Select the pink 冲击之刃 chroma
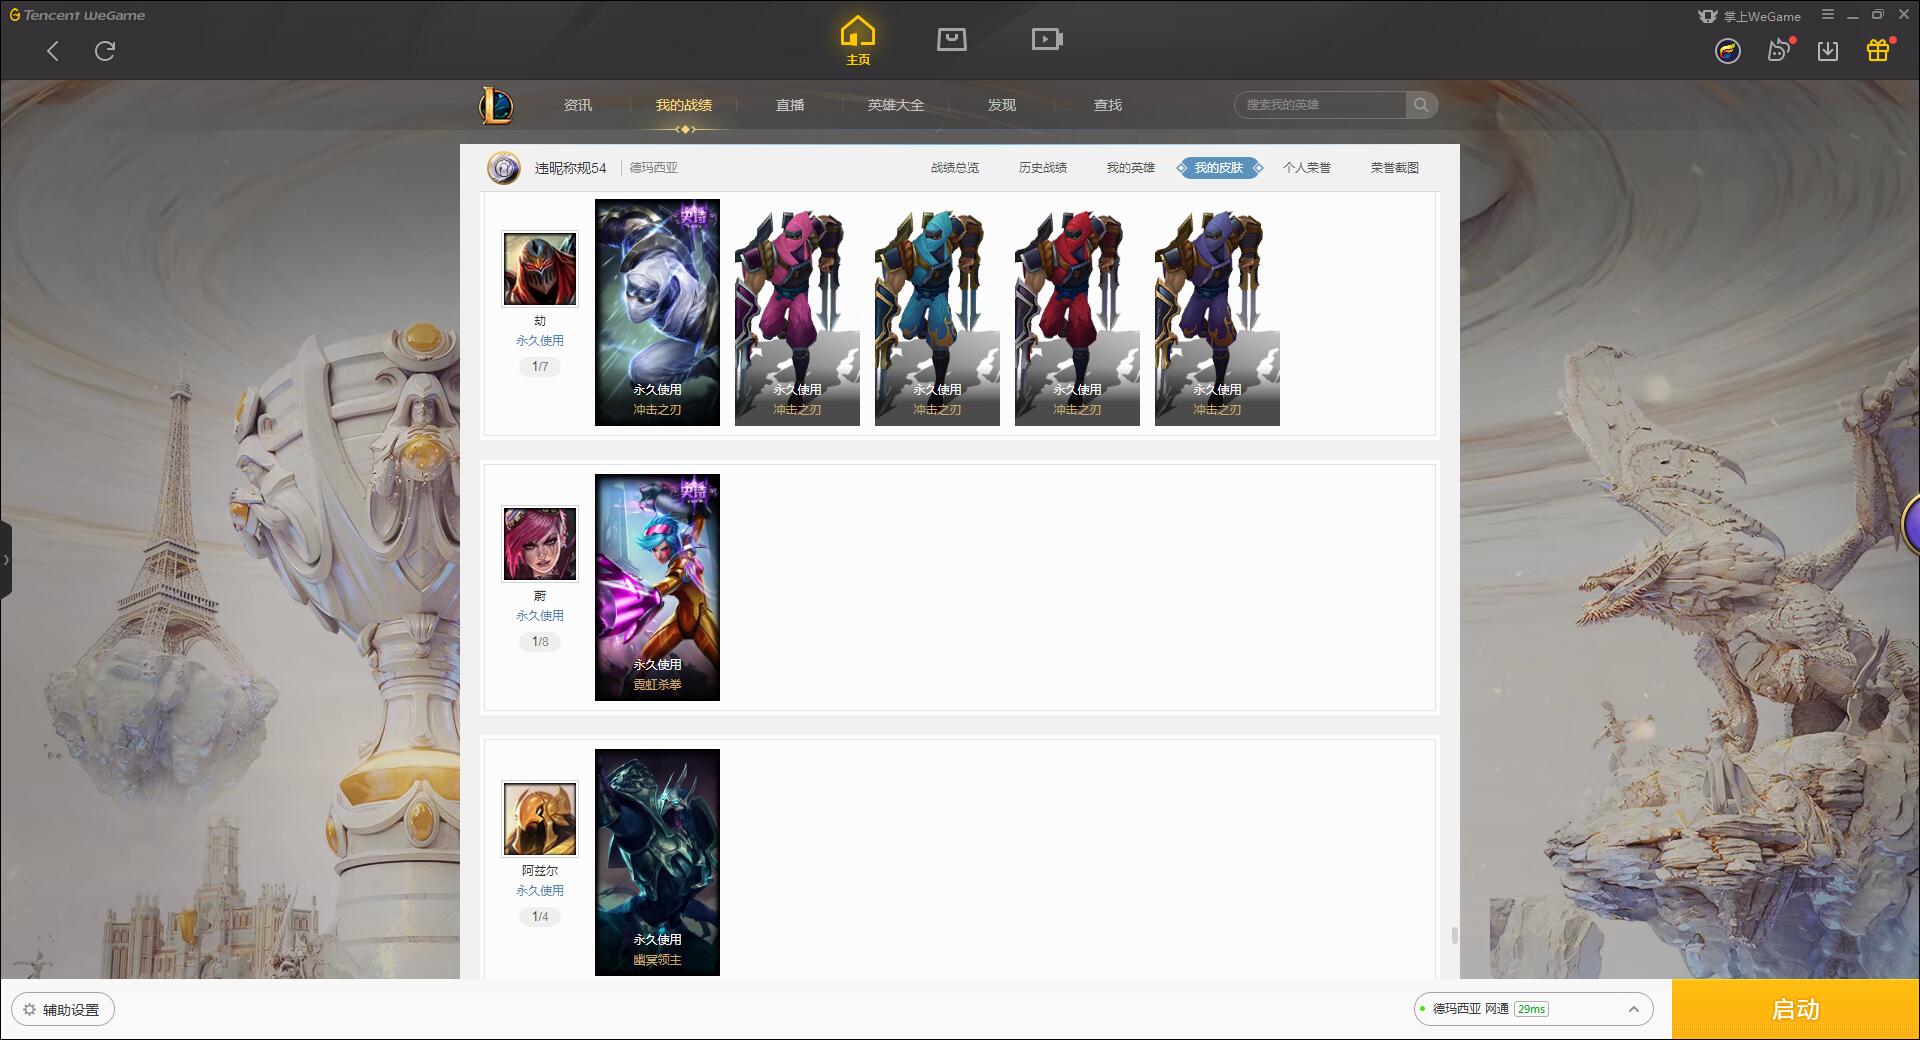Screen dimensions: 1920x1040 [x=797, y=312]
